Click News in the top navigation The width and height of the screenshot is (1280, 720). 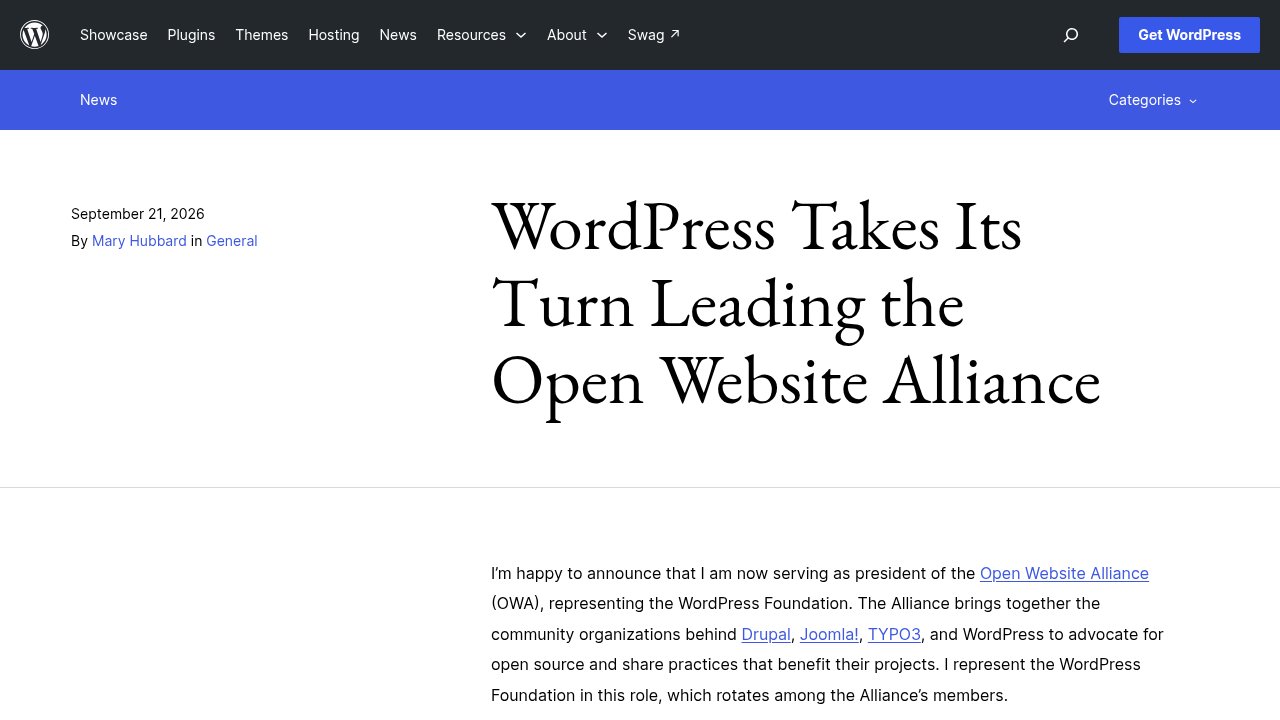tap(398, 35)
